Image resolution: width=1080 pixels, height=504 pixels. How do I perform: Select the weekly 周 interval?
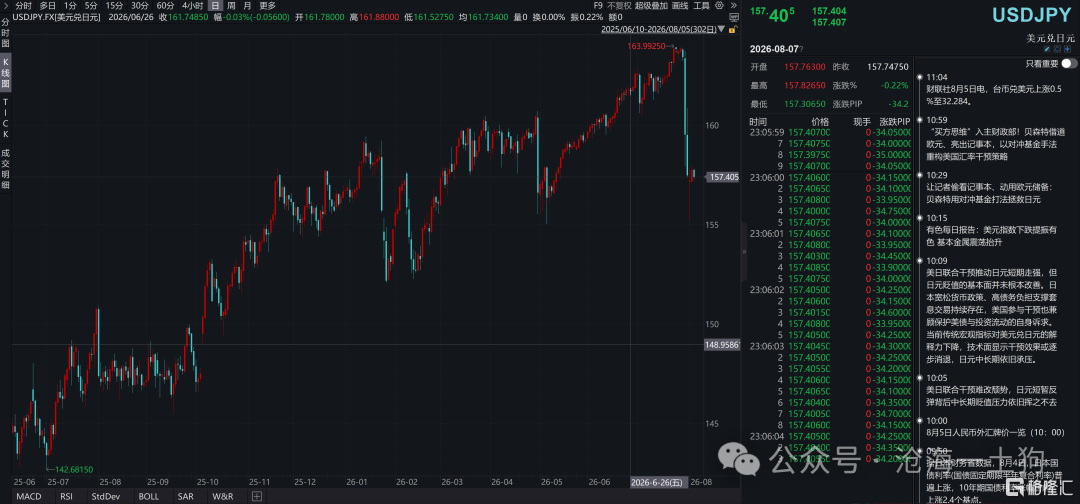(231, 6)
